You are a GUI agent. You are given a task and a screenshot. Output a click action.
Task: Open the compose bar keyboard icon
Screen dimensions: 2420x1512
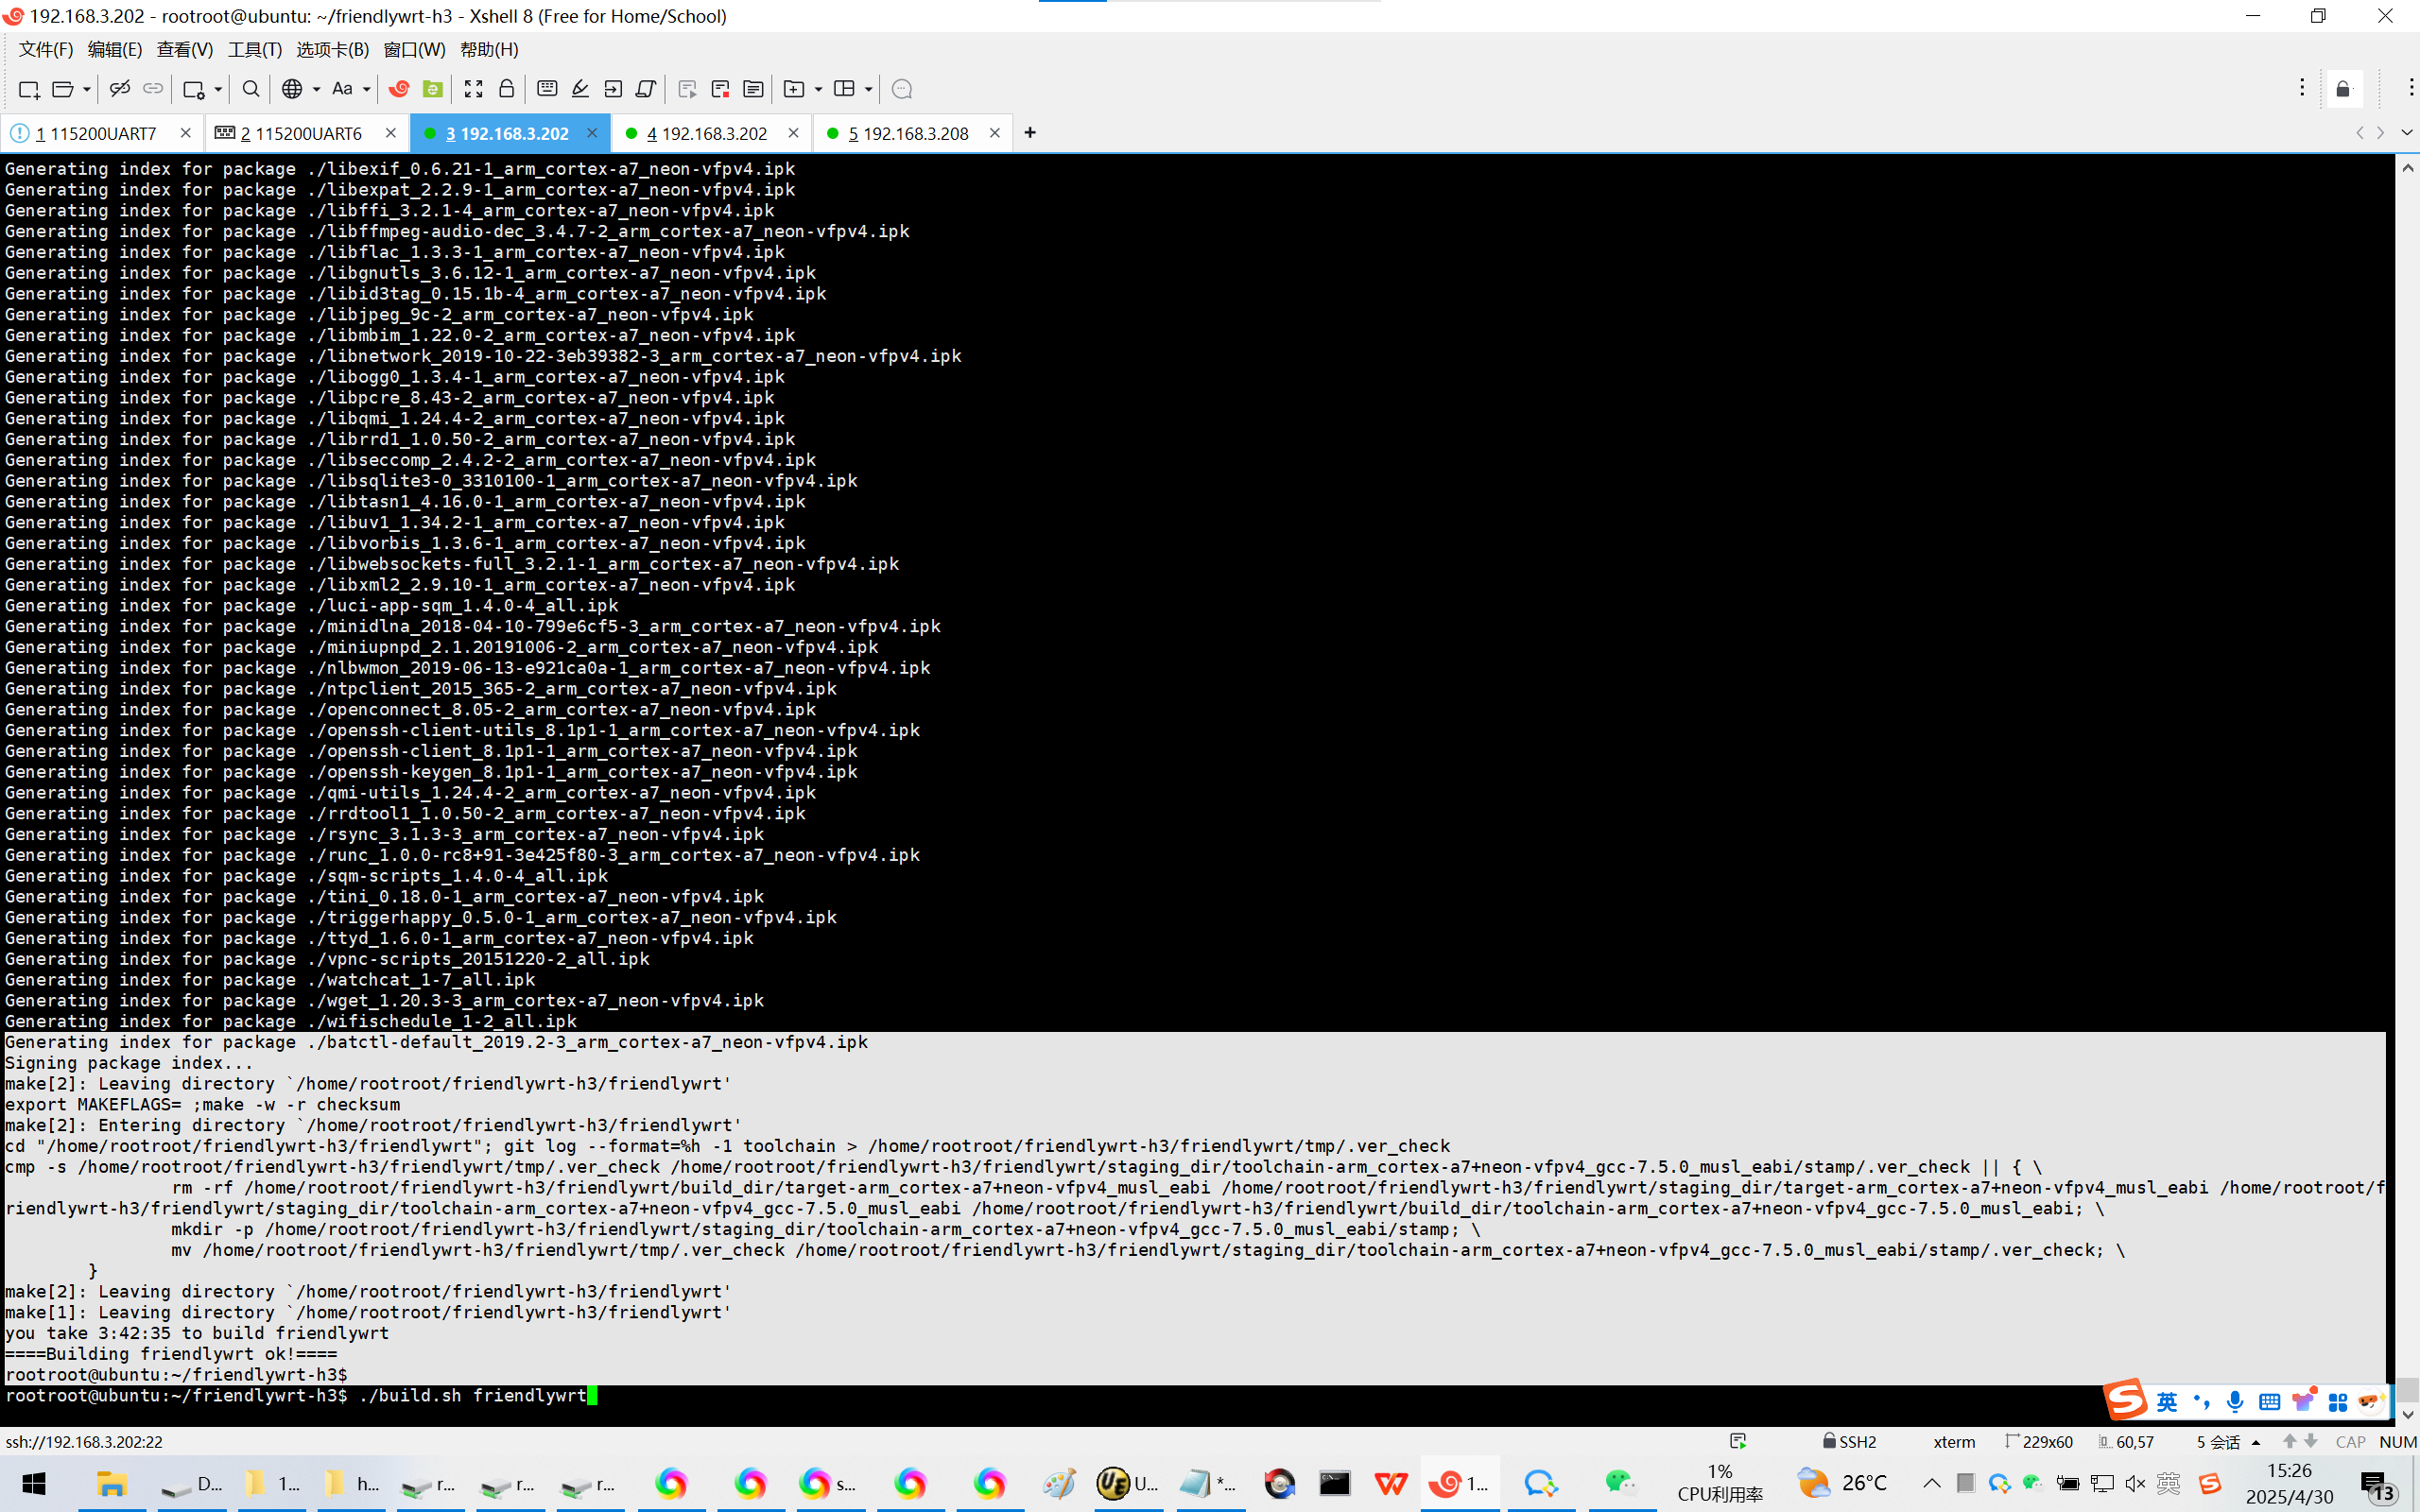pos(547,89)
